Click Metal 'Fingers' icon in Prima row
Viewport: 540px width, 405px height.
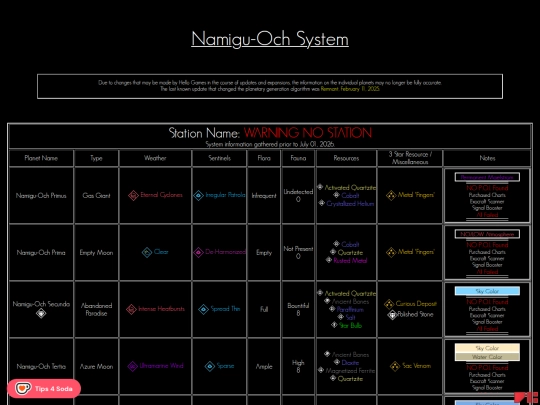point(391,252)
